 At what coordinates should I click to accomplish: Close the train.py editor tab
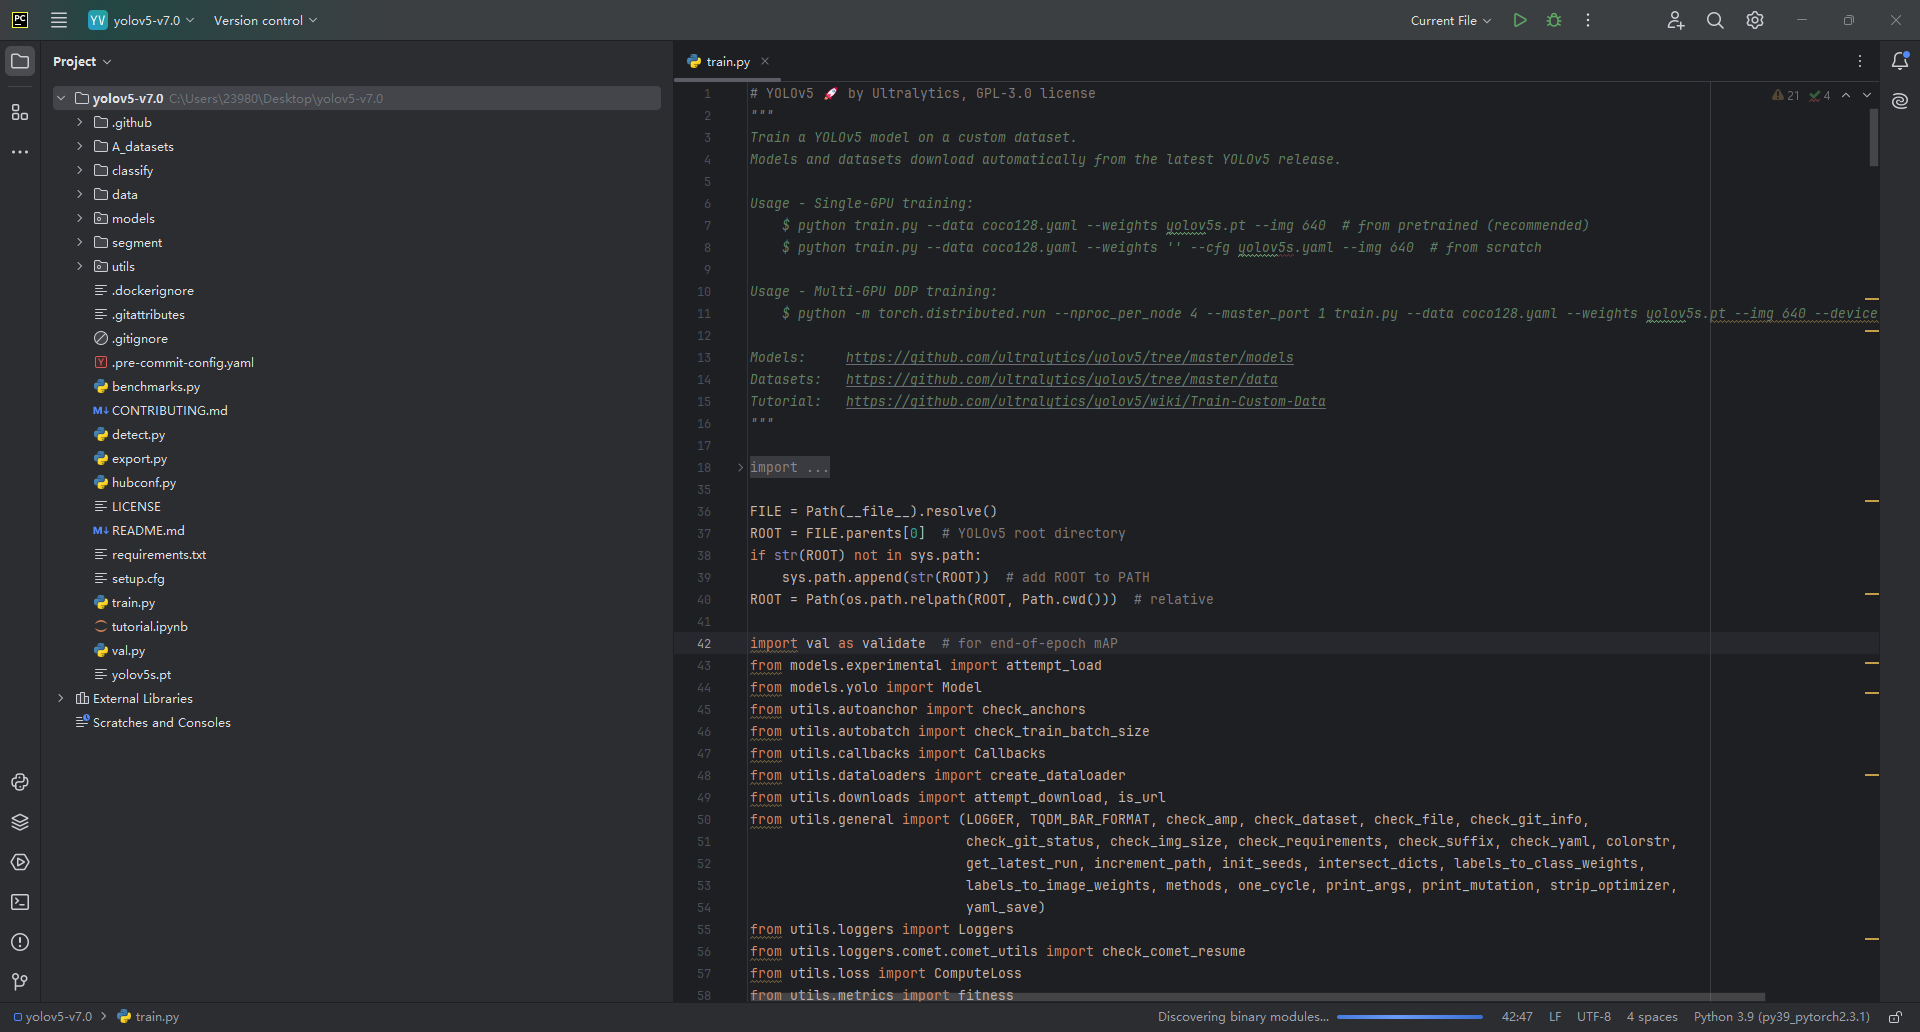tap(765, 61)
